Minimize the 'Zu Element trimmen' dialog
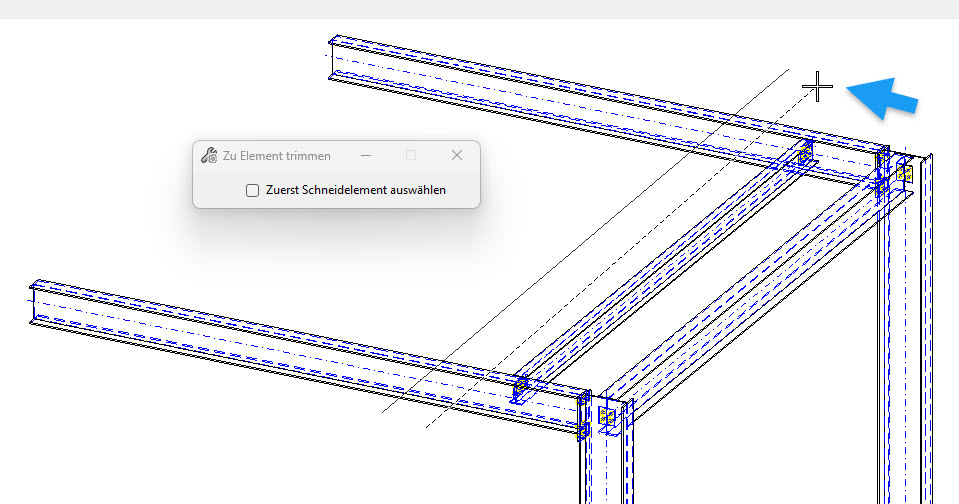This screenshot has width=959, height=504. [x=366, y=155]
